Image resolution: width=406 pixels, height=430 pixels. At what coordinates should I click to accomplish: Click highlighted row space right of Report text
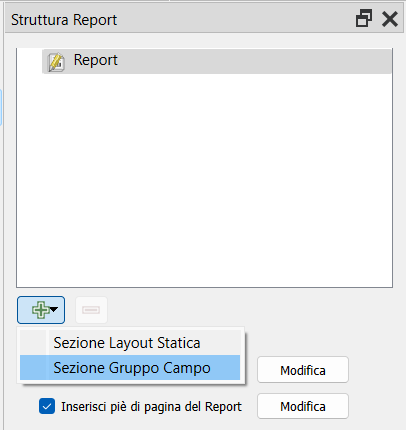click(254, 61)
